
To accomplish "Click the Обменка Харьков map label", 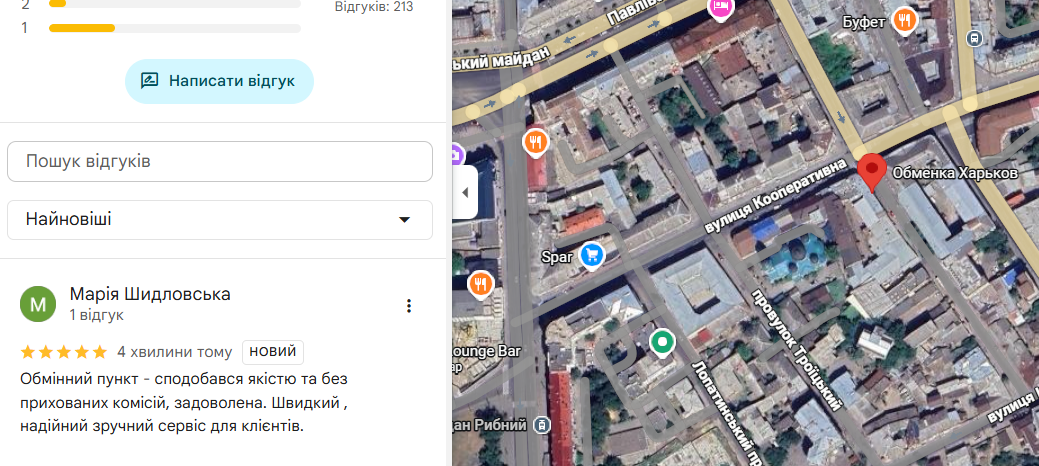I will click(x=955, y=174).
